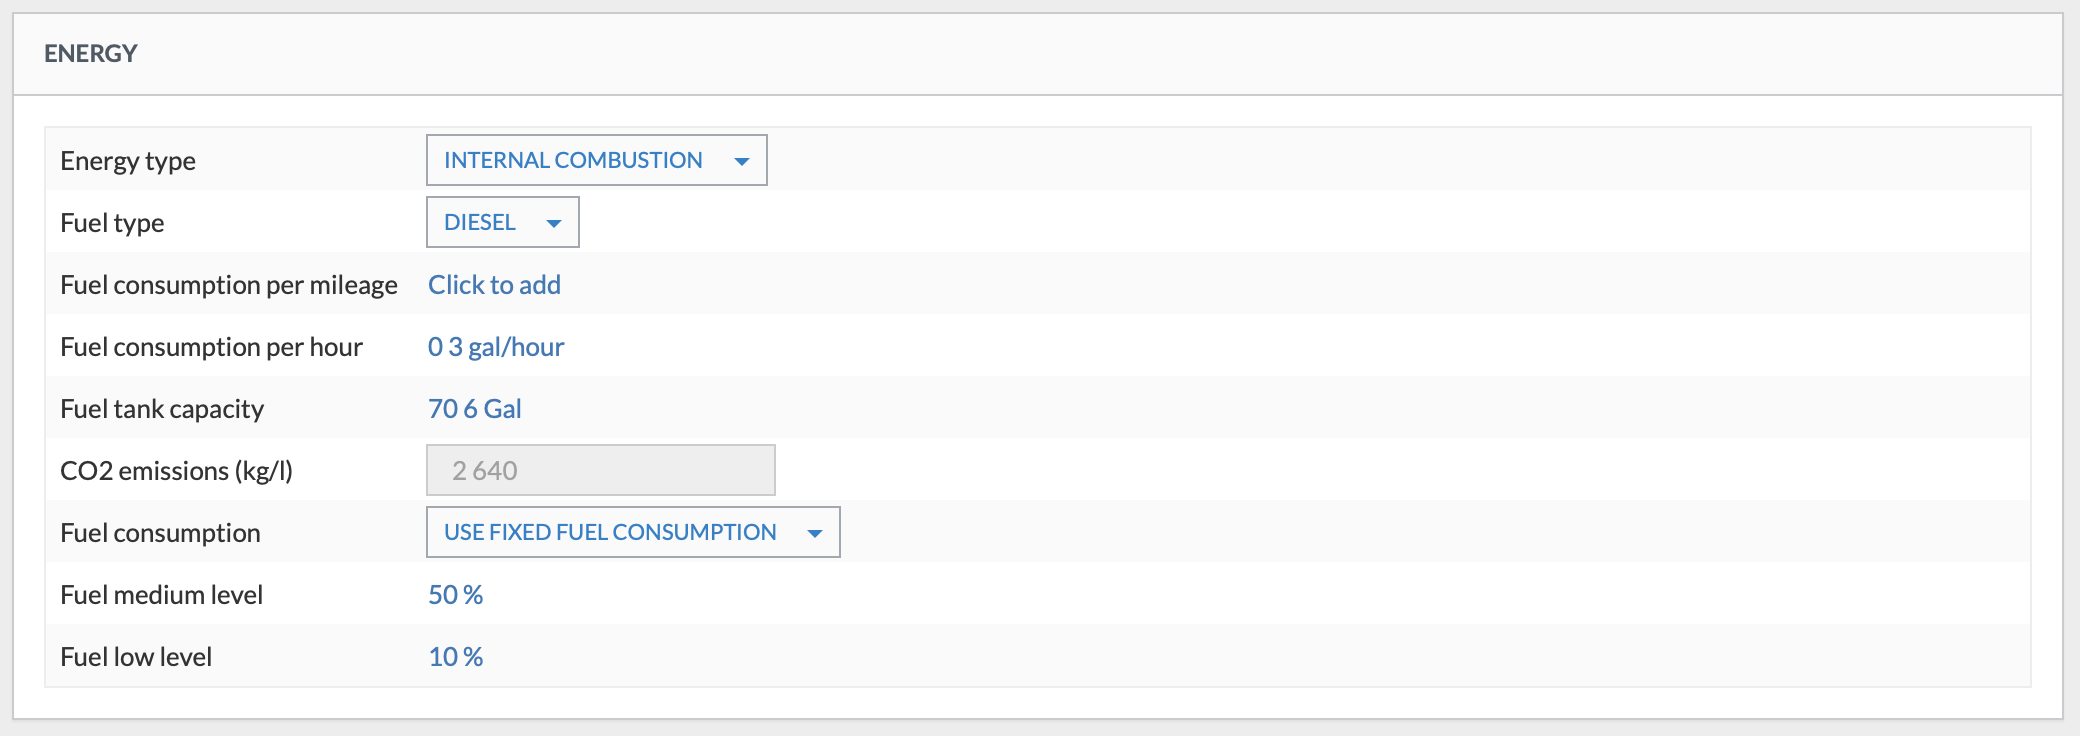Click the CO2 emissions input field

click(x=600, y=470)
